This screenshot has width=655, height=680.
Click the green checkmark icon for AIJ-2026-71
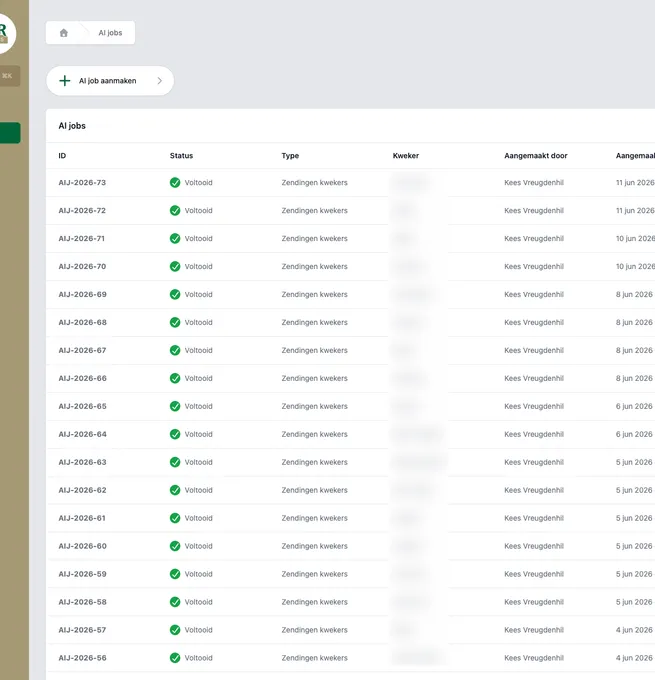pyautogui.click(x=175, y=239)
